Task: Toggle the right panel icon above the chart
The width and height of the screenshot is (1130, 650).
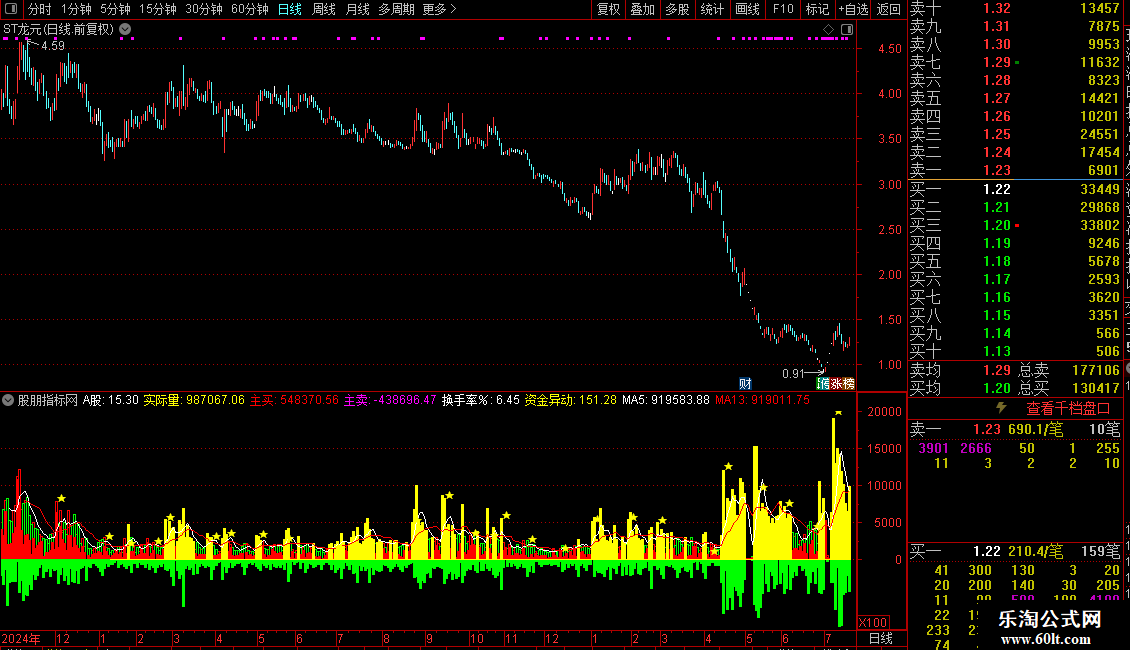Action: tap(847, 30)
